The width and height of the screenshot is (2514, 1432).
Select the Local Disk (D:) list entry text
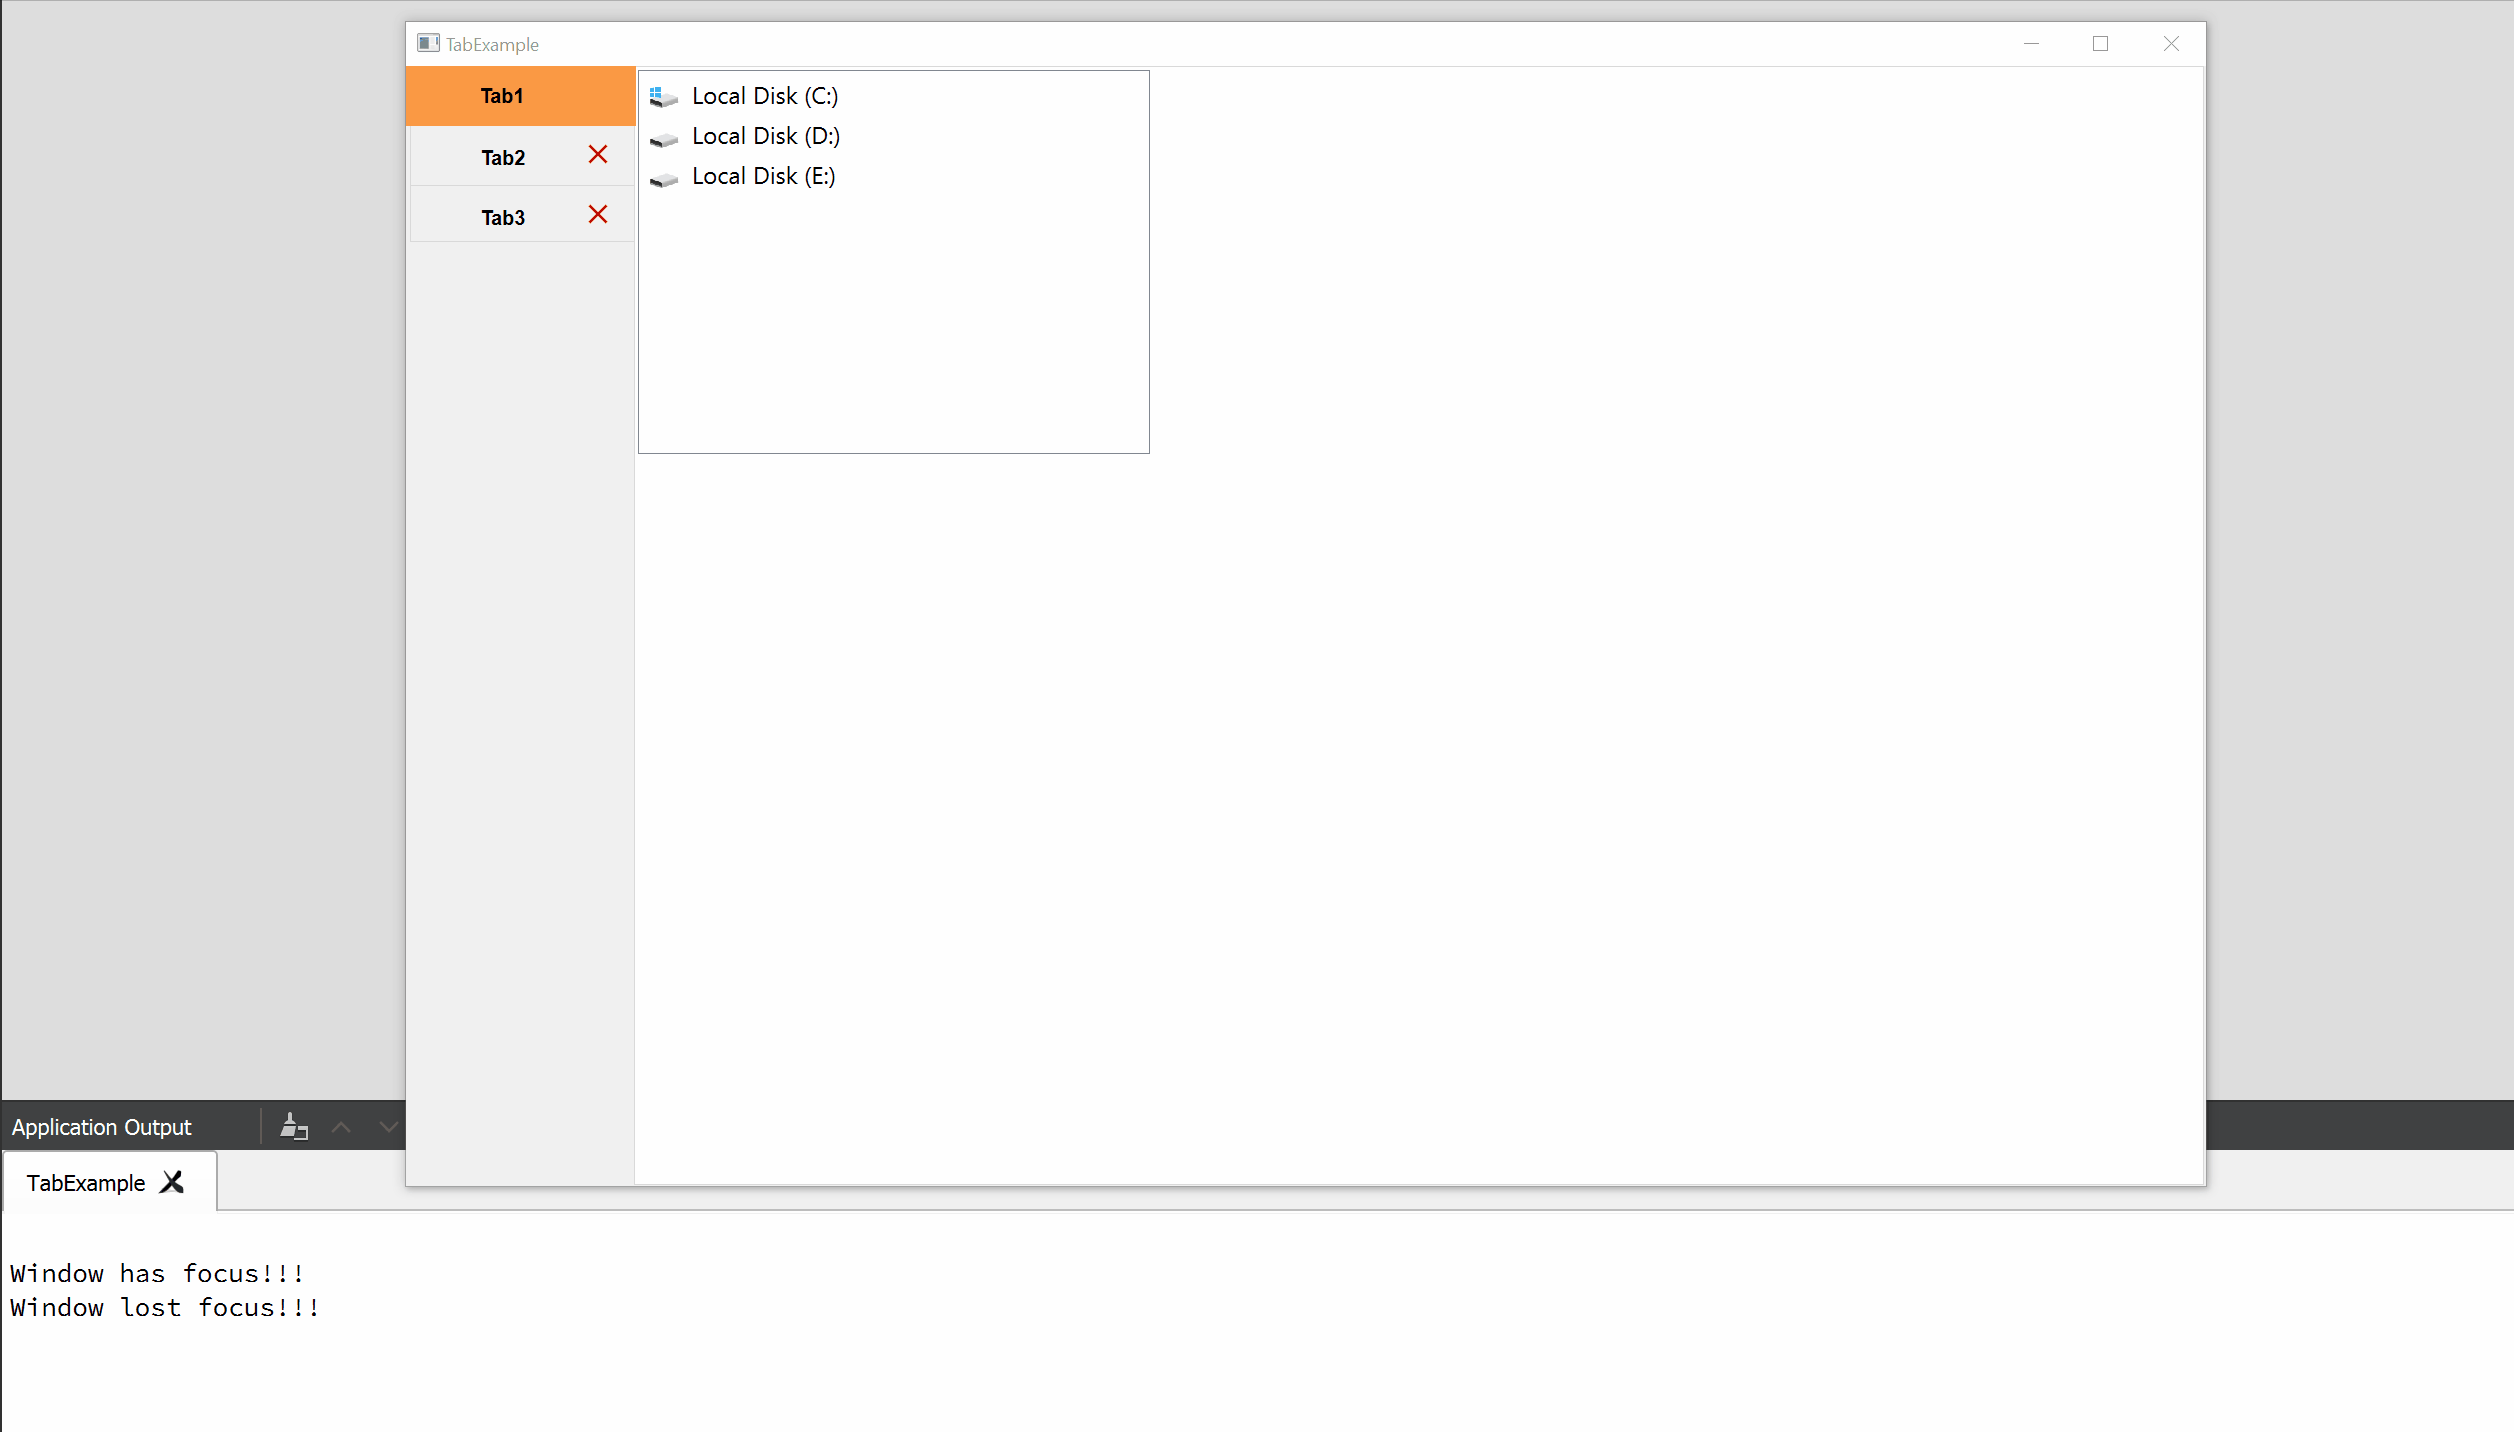click(765, 136)
